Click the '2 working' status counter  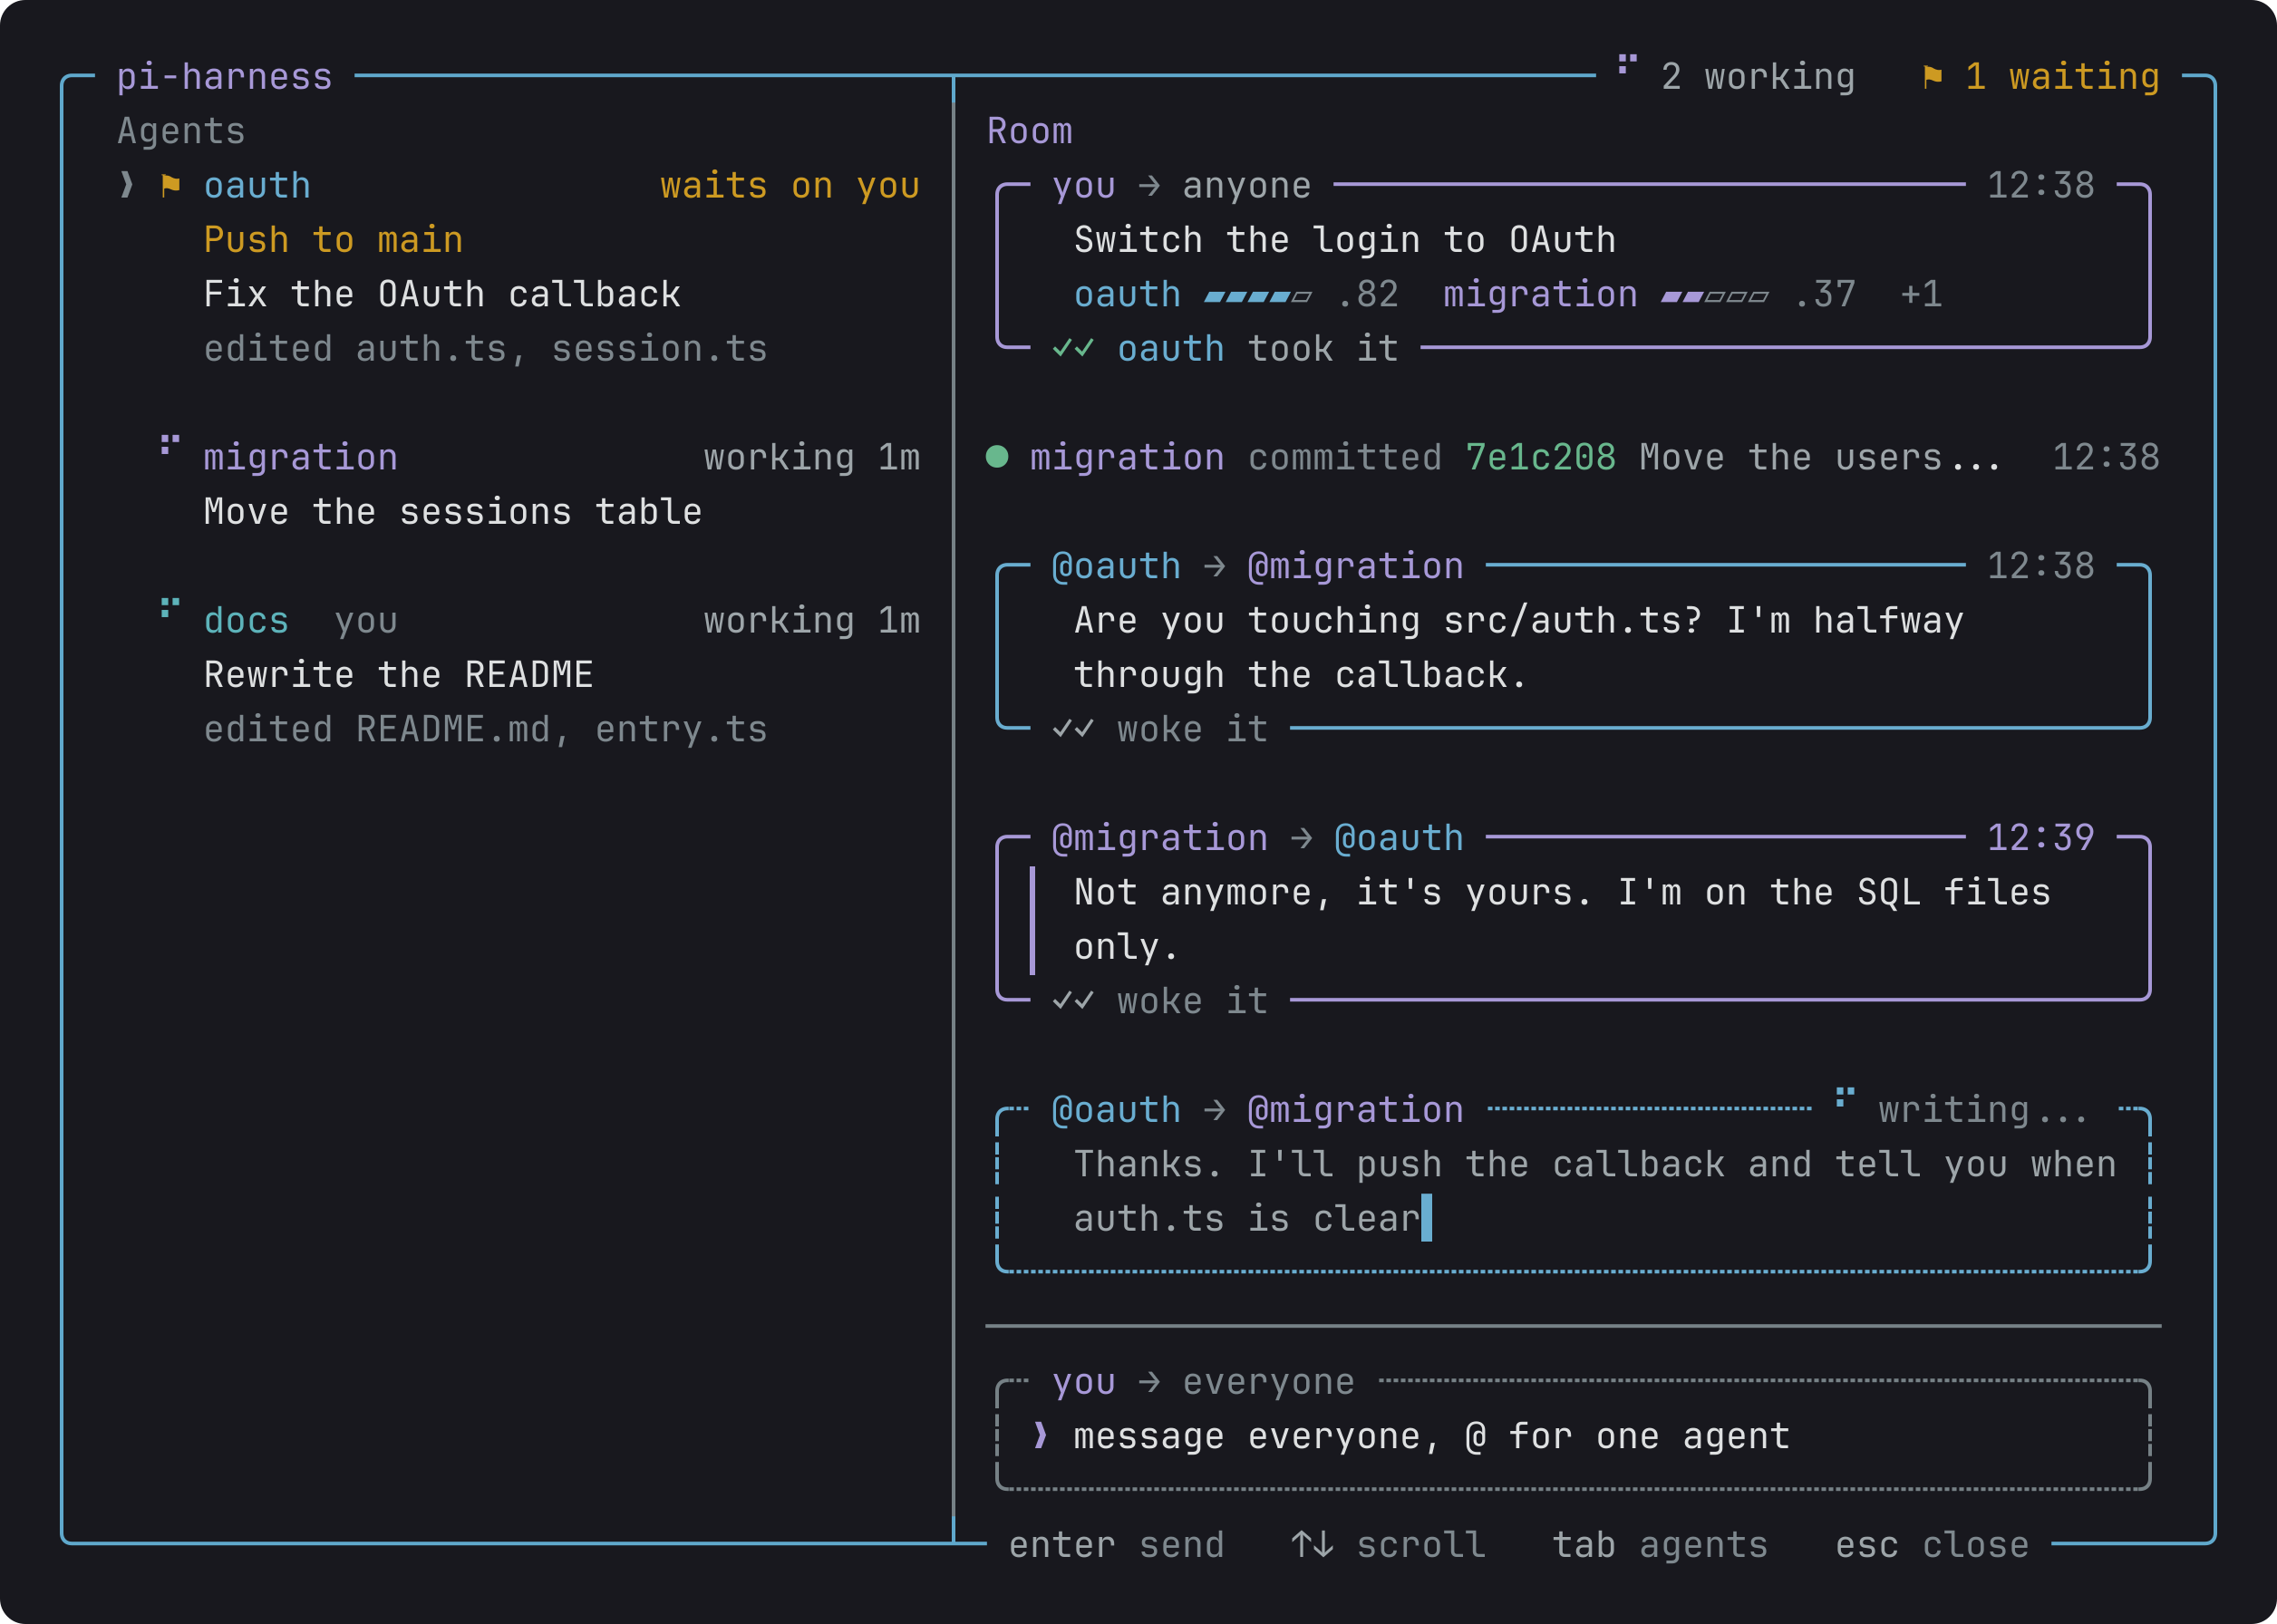(1758, 76)
